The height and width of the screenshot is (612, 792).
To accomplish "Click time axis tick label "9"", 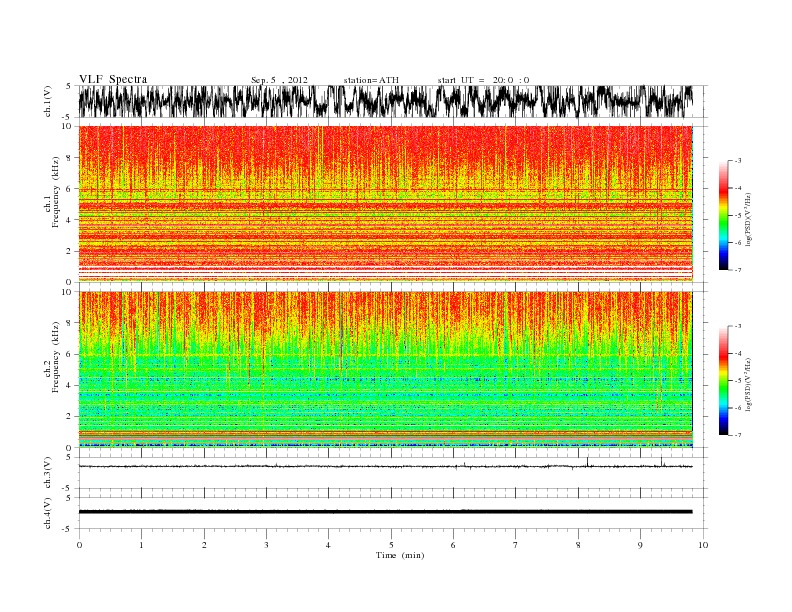I will pos(640,545).
